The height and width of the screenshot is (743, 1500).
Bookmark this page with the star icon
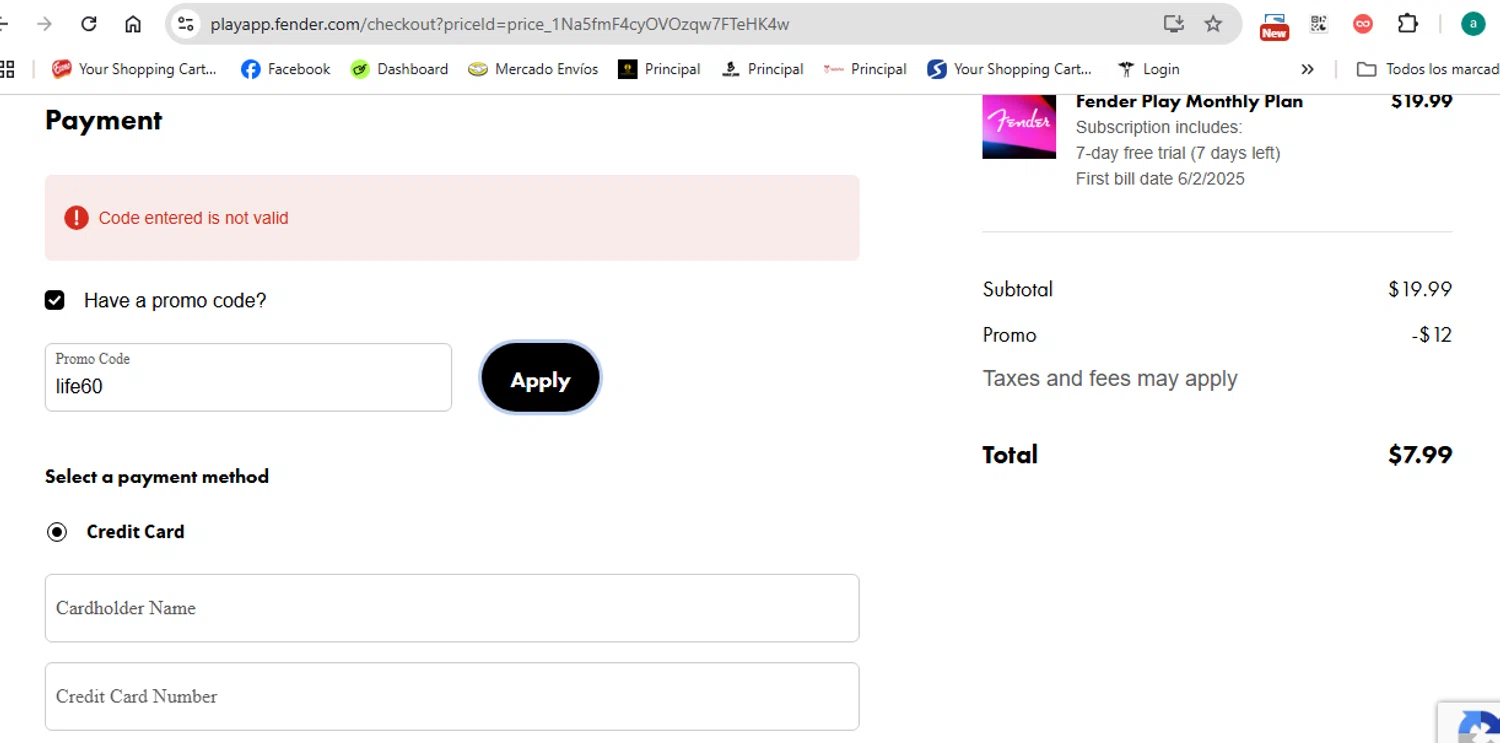tap(1213, 24)
